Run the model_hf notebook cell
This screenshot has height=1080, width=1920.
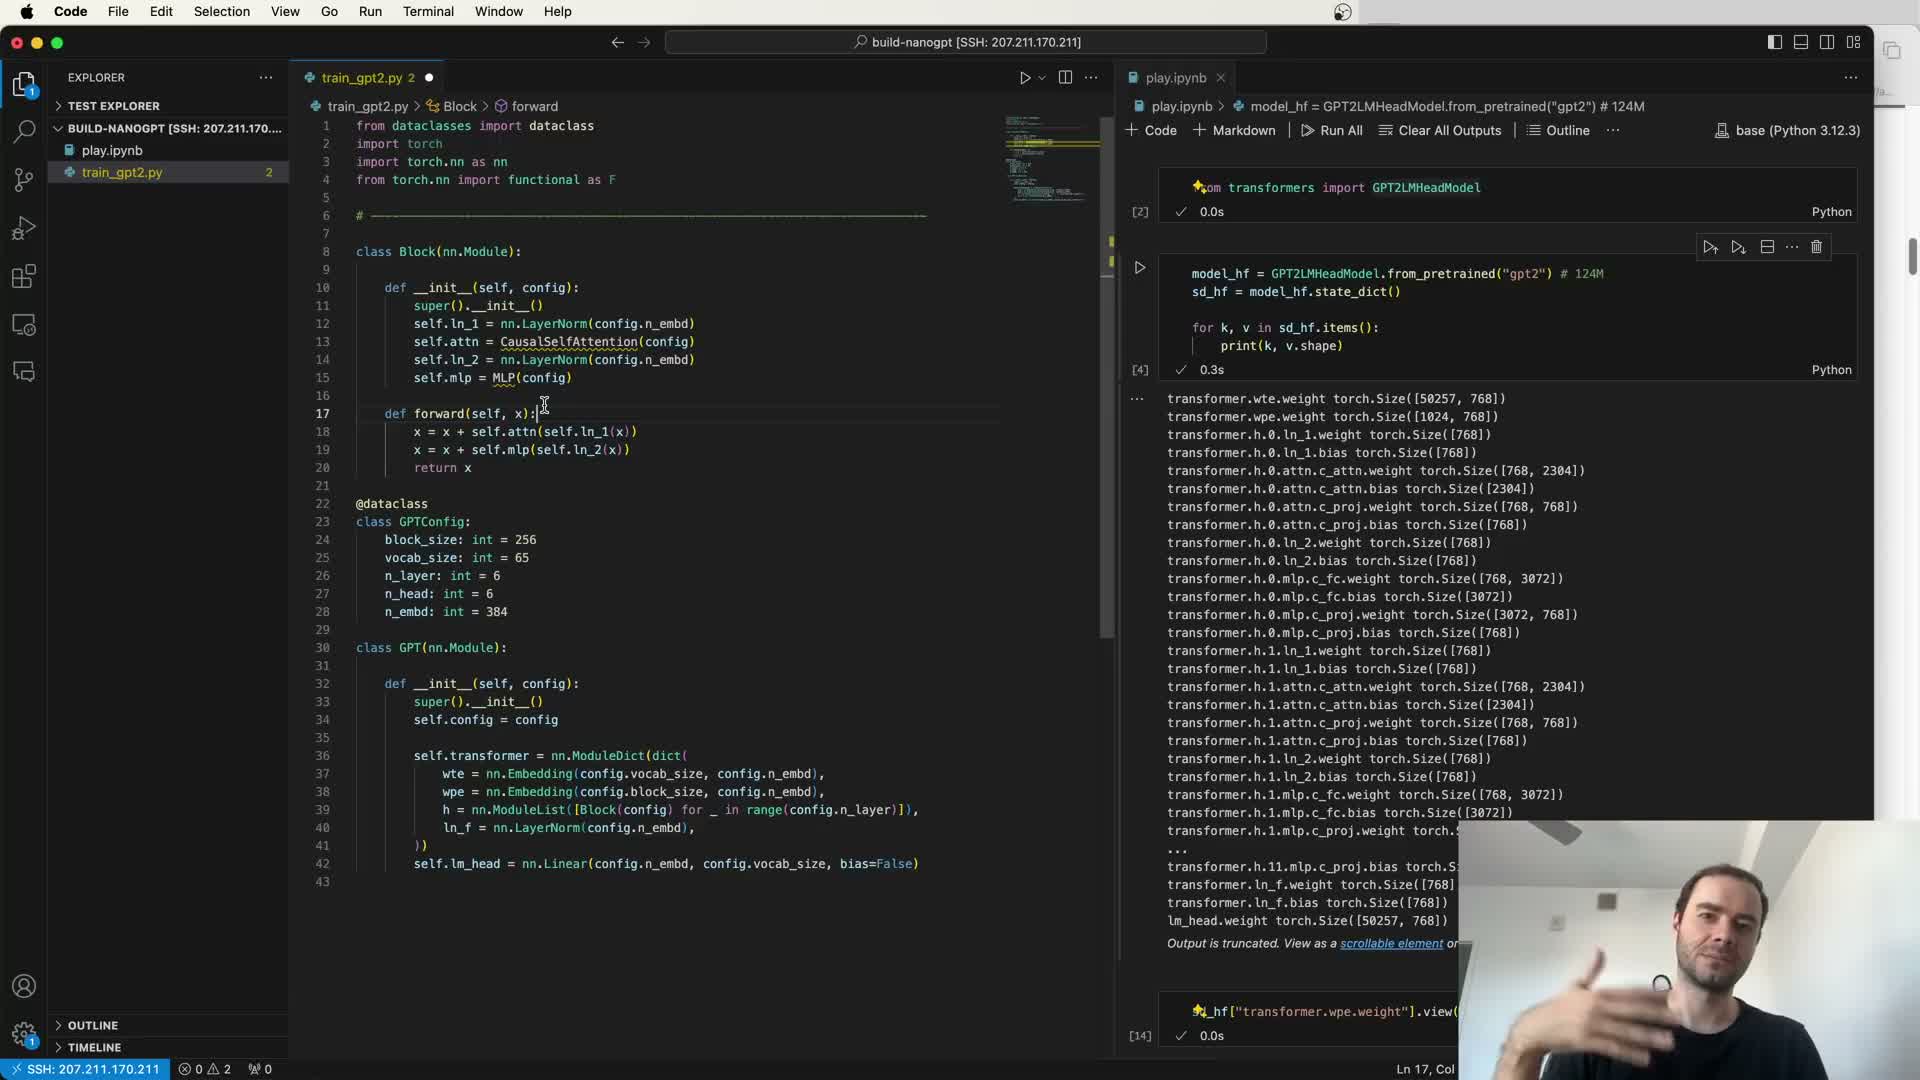click(1139, 268)
